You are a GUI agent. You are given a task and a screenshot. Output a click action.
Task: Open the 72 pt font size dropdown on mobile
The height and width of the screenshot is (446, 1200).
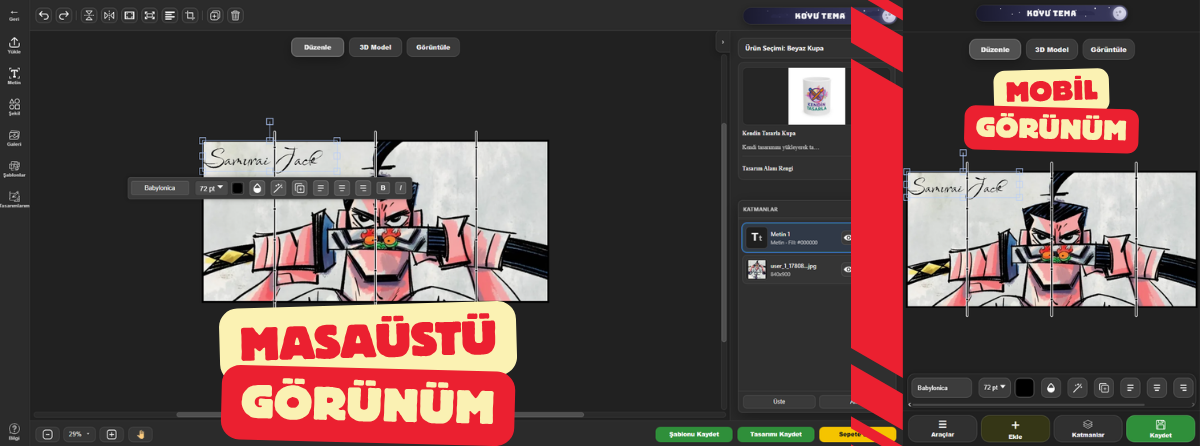click(994, 387)
